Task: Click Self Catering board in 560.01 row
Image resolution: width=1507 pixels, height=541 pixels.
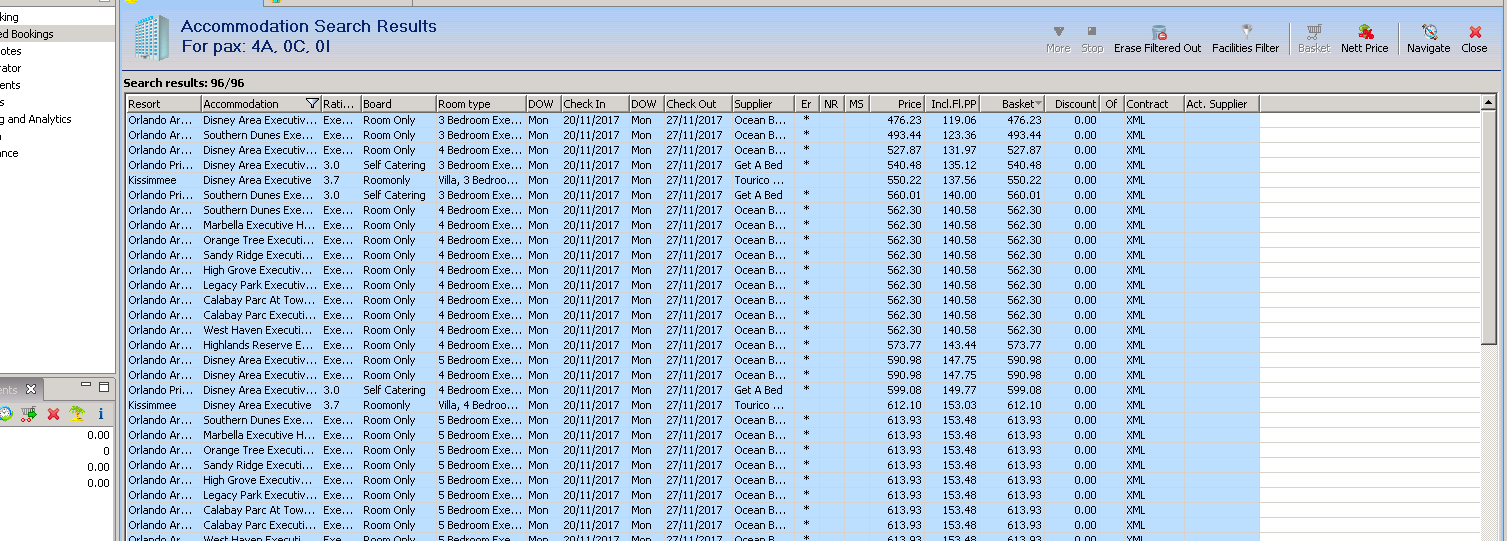Action: (x=394, y=195)
